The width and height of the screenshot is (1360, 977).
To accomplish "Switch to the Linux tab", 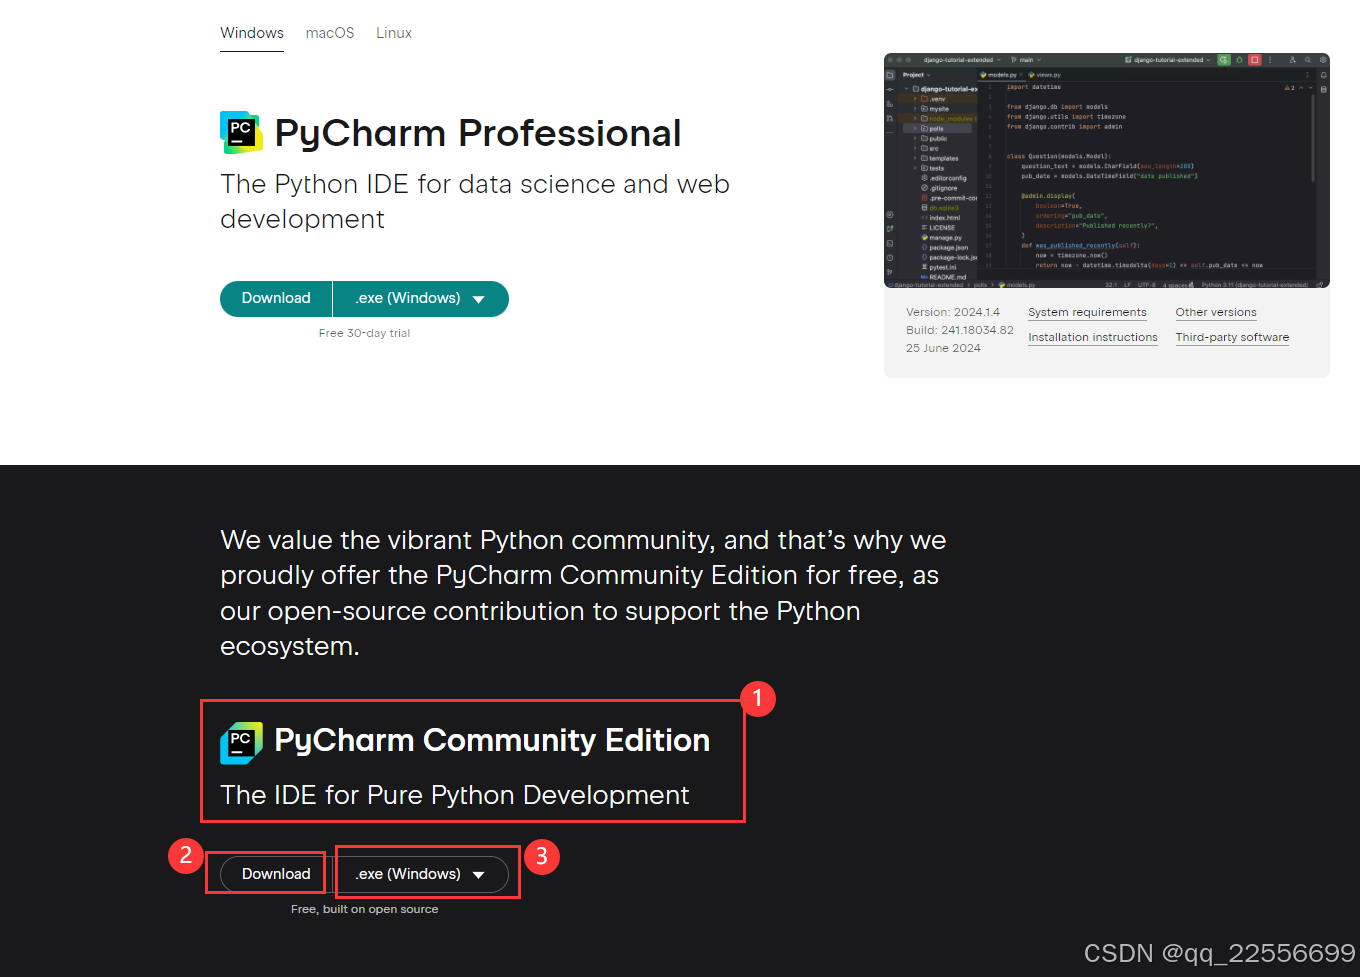I will click(x=394, y=33).
